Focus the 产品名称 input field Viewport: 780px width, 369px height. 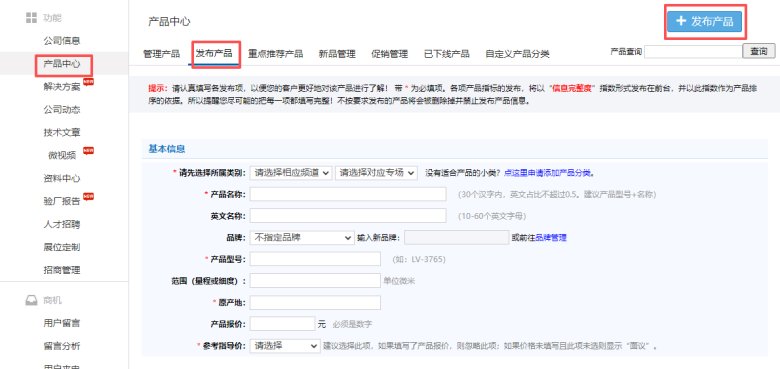click(x=348, y=194)
